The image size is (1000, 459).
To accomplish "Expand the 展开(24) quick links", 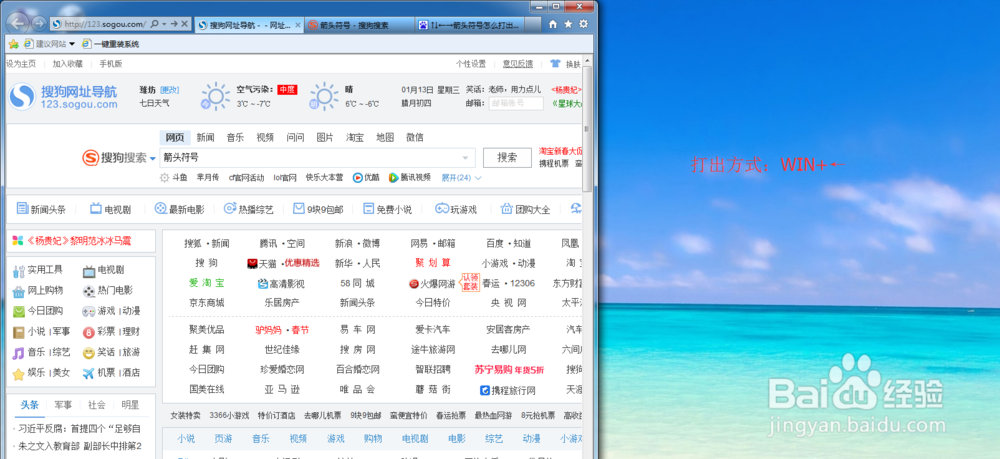I will pos(462,178).
